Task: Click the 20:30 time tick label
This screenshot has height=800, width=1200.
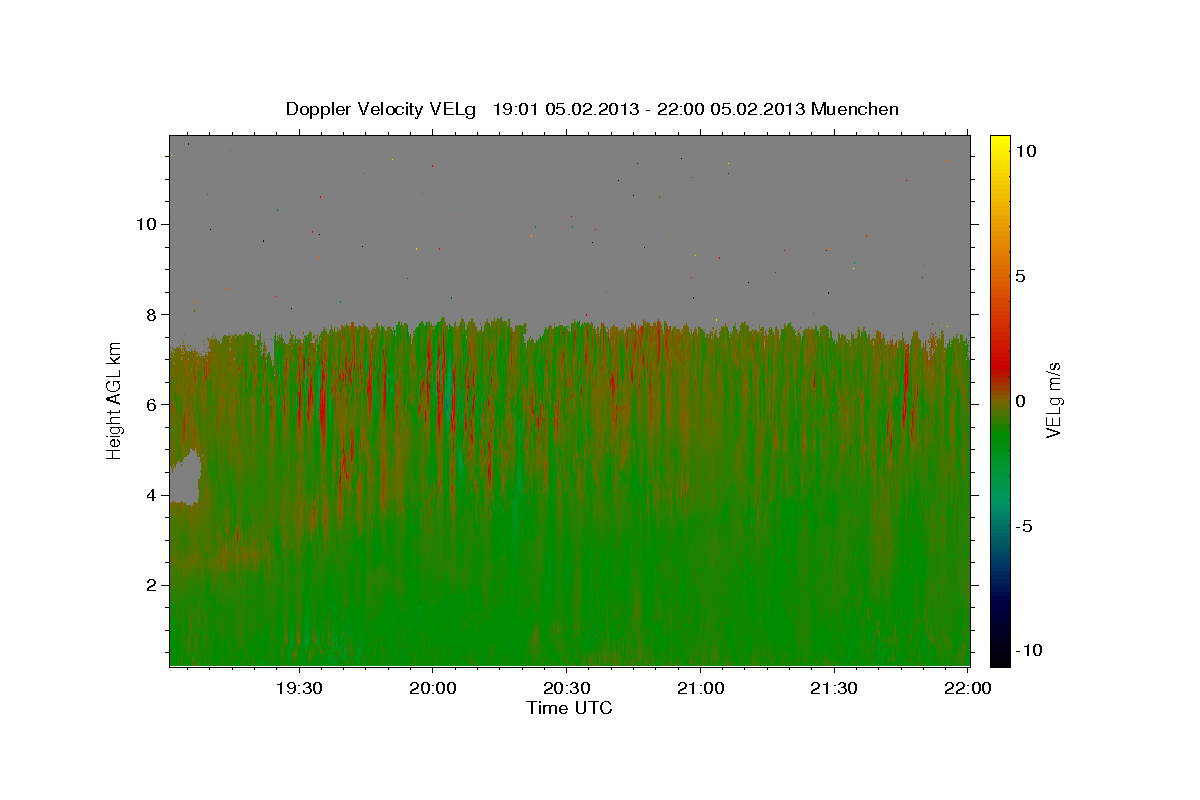Action: pos(567,688)
